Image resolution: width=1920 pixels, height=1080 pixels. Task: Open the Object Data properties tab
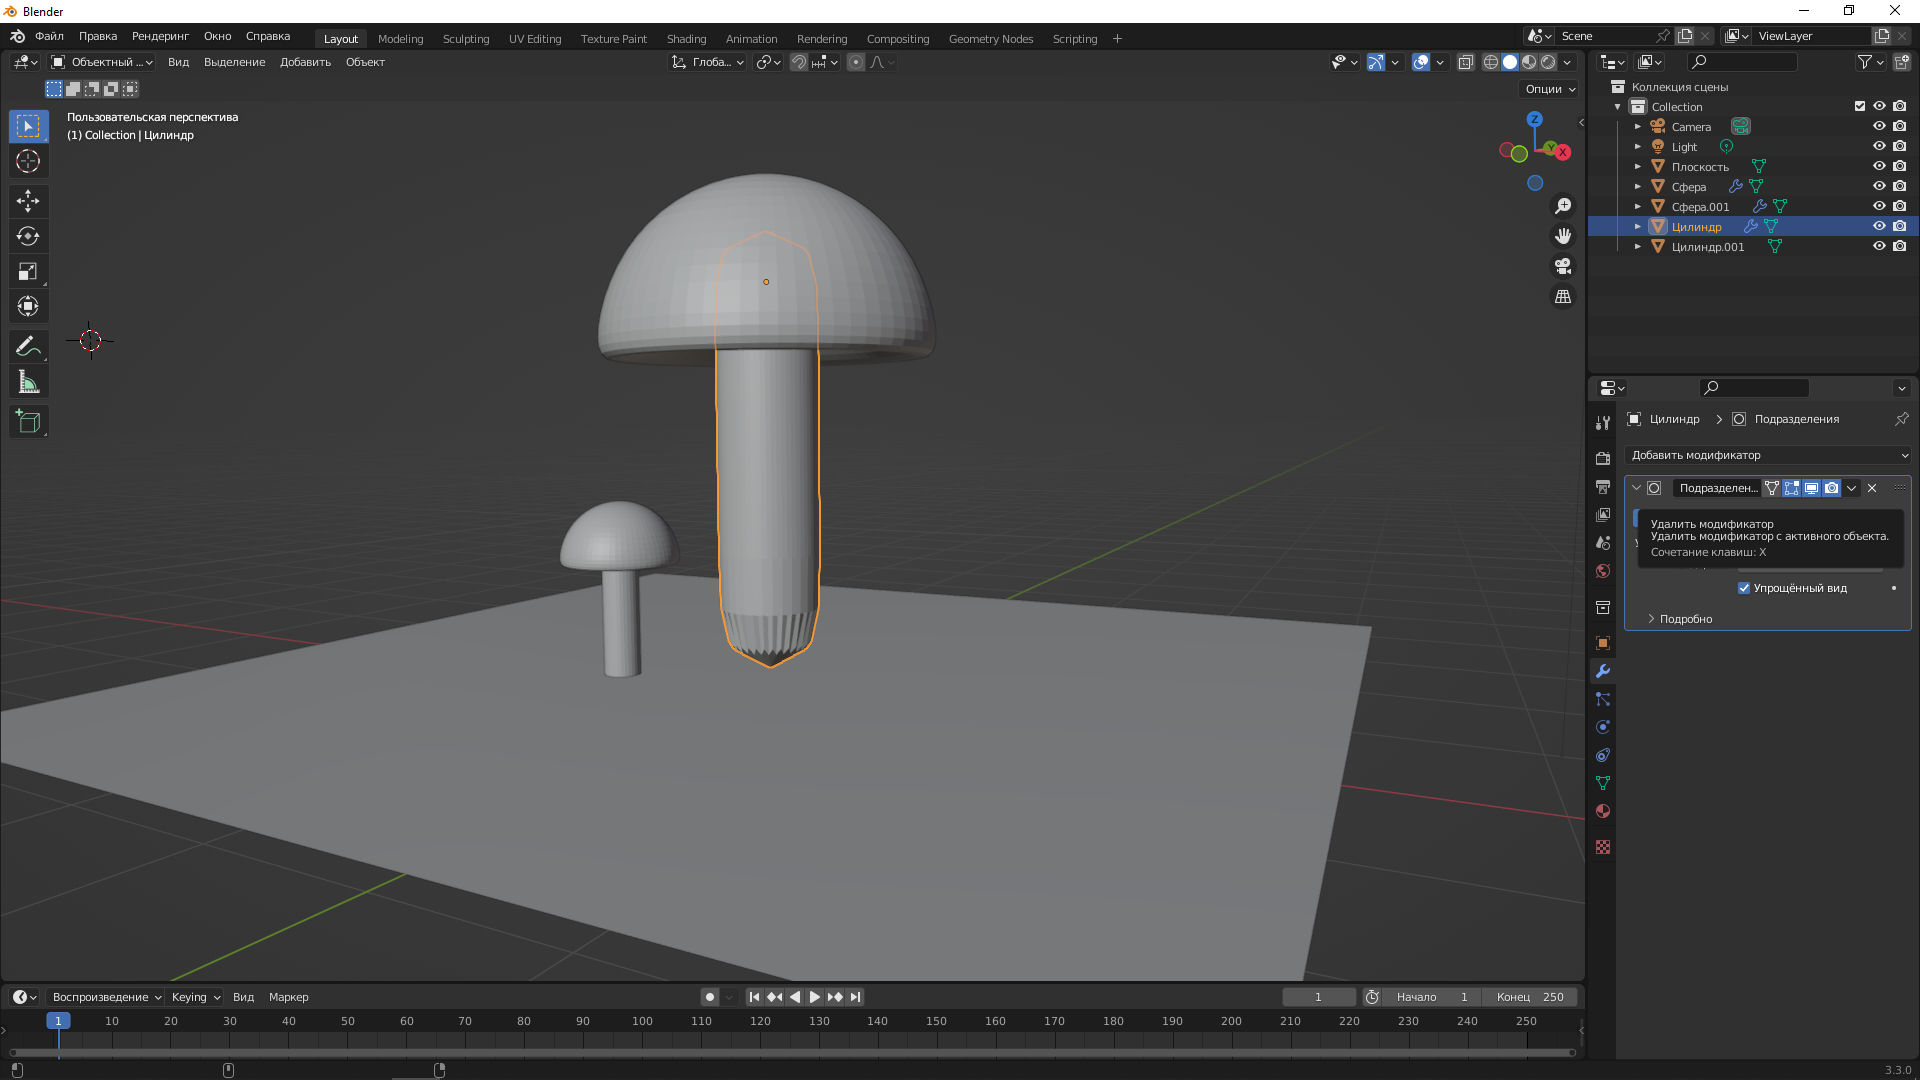click(1603, 783)
